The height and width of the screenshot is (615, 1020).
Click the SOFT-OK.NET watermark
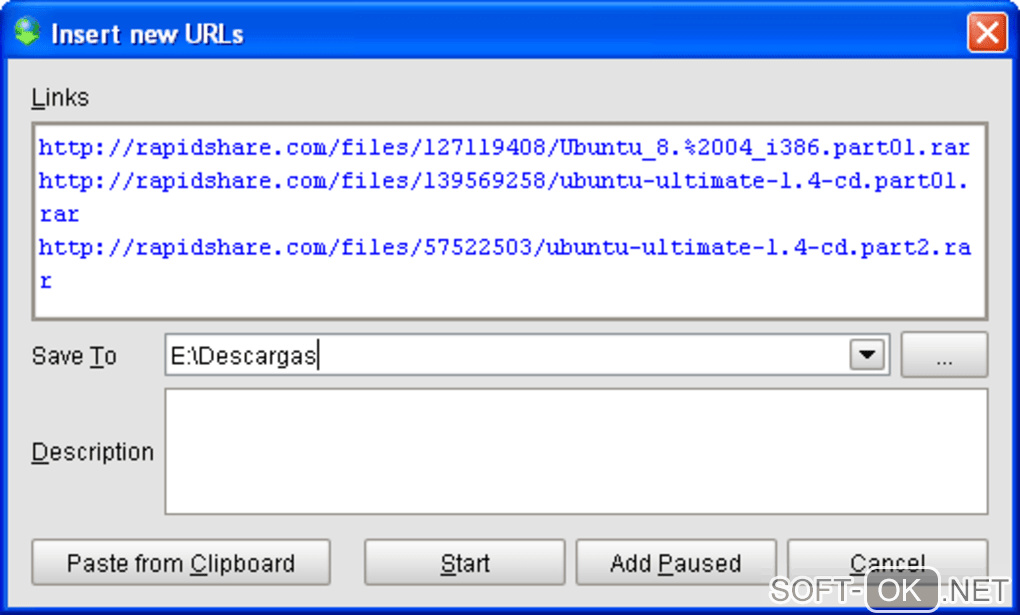point(889,590)
